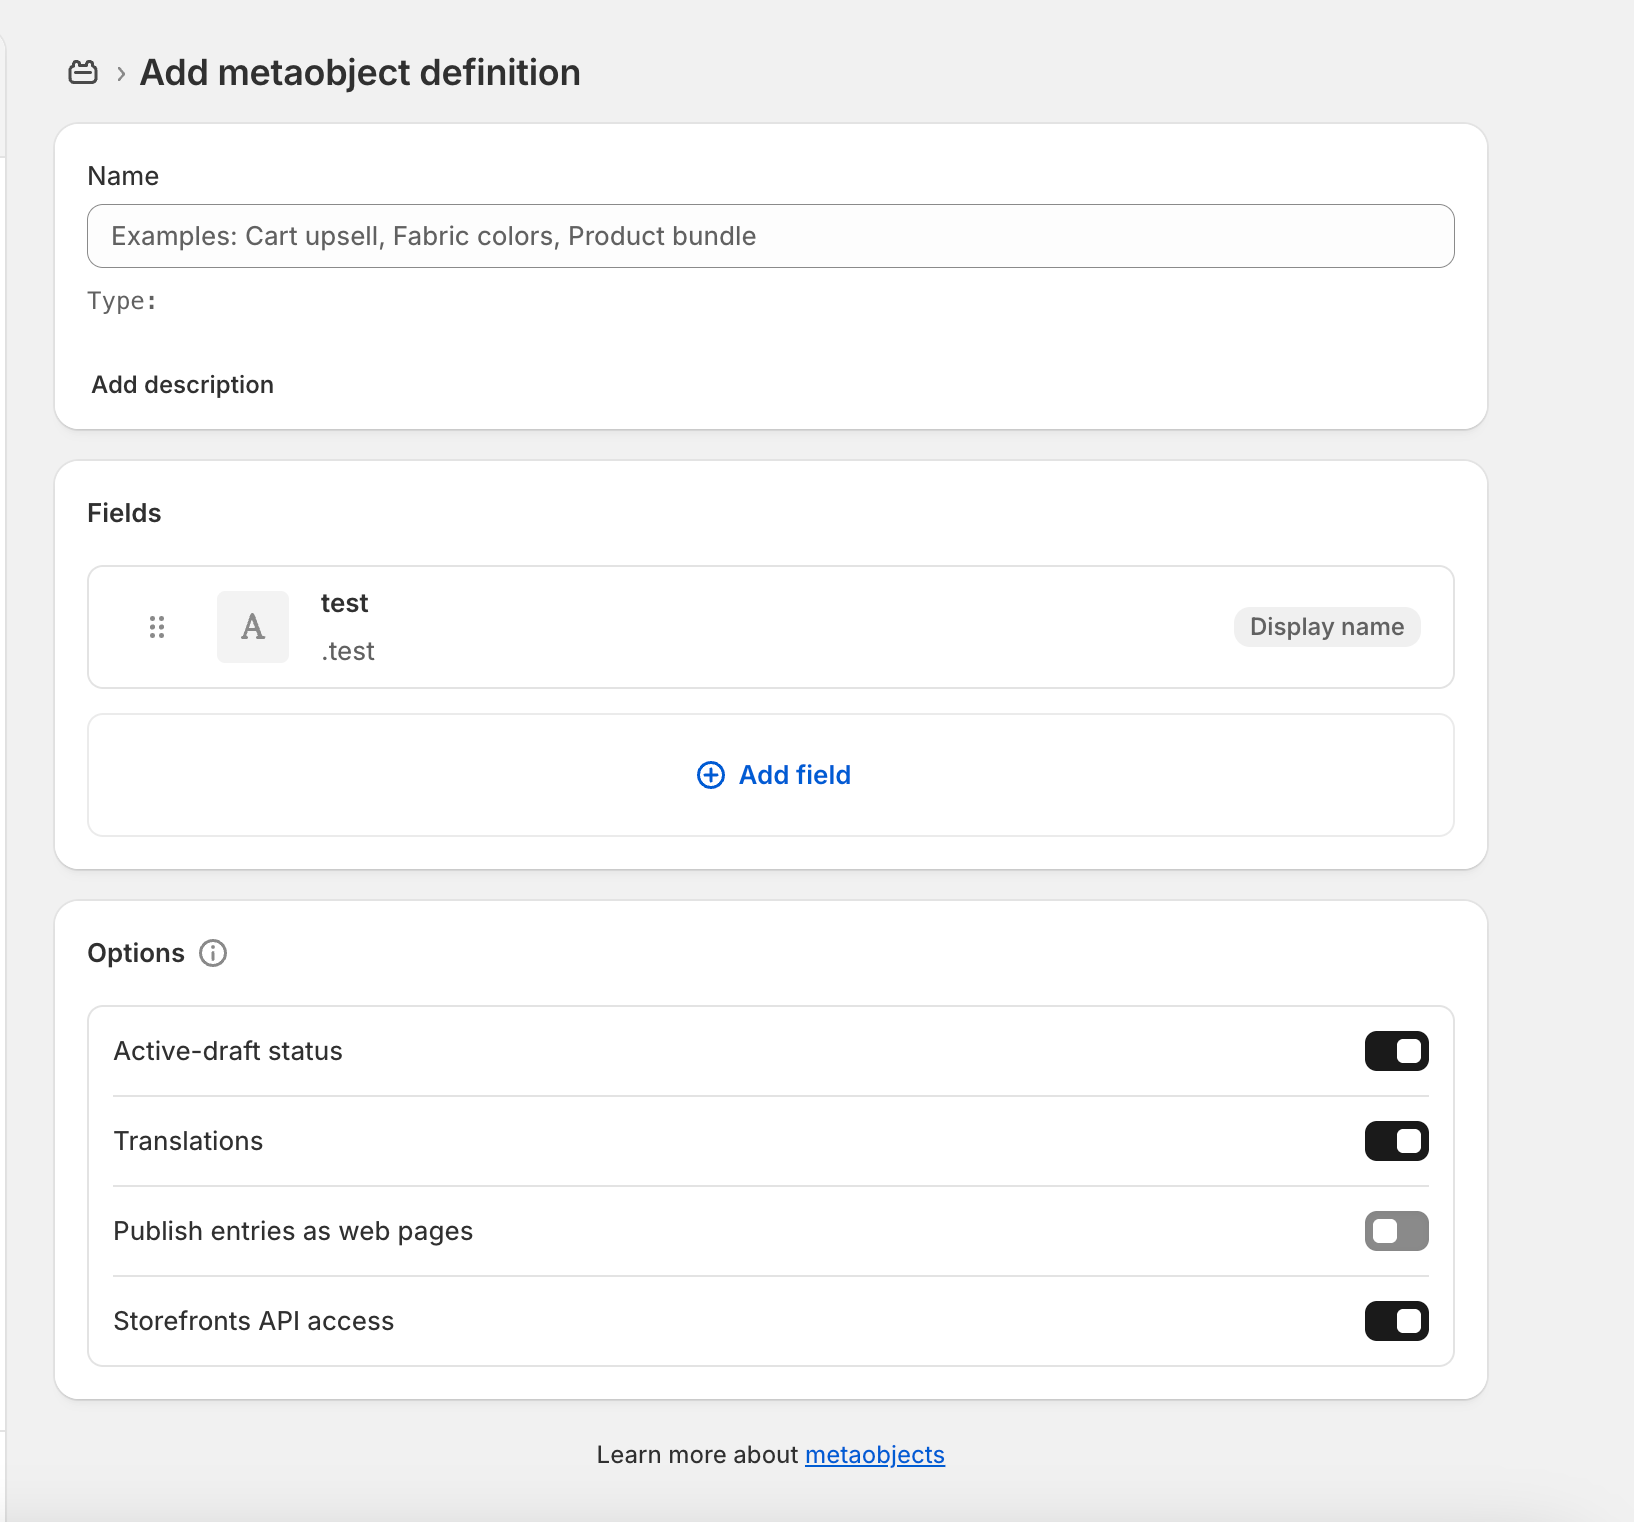Click the 'Add field' label text
This screenshot has height=1522, width=1634.
794,775
